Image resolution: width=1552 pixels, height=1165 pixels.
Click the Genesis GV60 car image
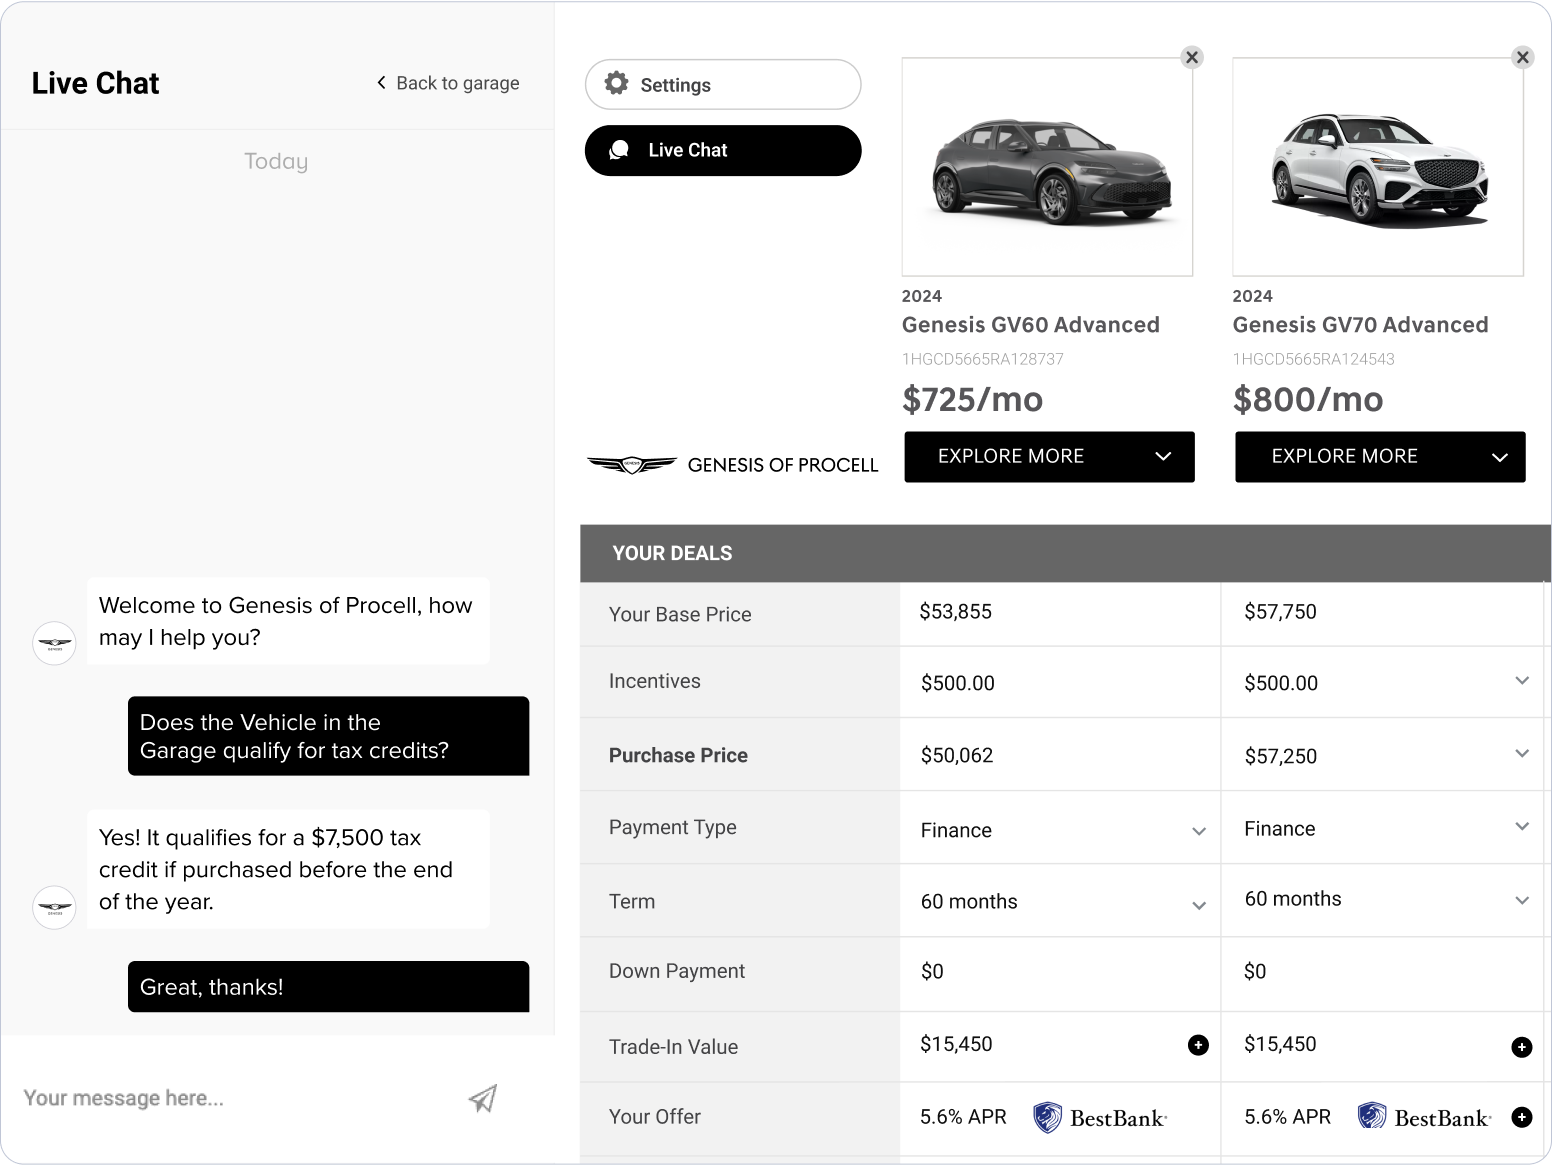[1047, 167]
